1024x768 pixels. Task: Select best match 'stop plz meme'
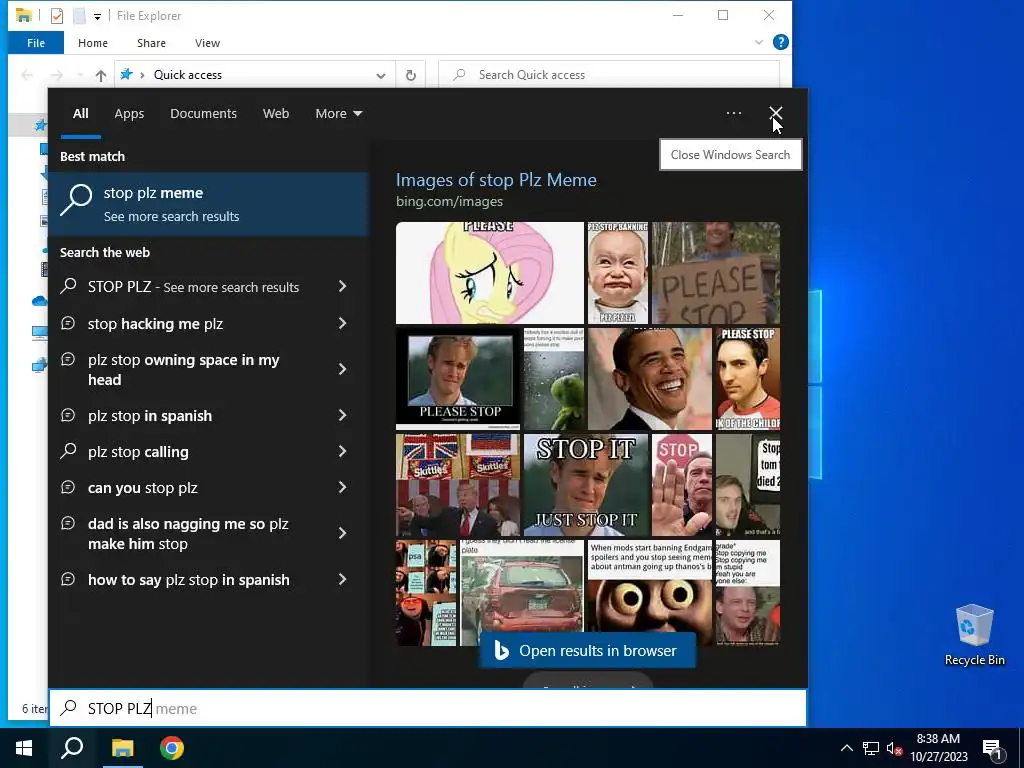point(208,204)
